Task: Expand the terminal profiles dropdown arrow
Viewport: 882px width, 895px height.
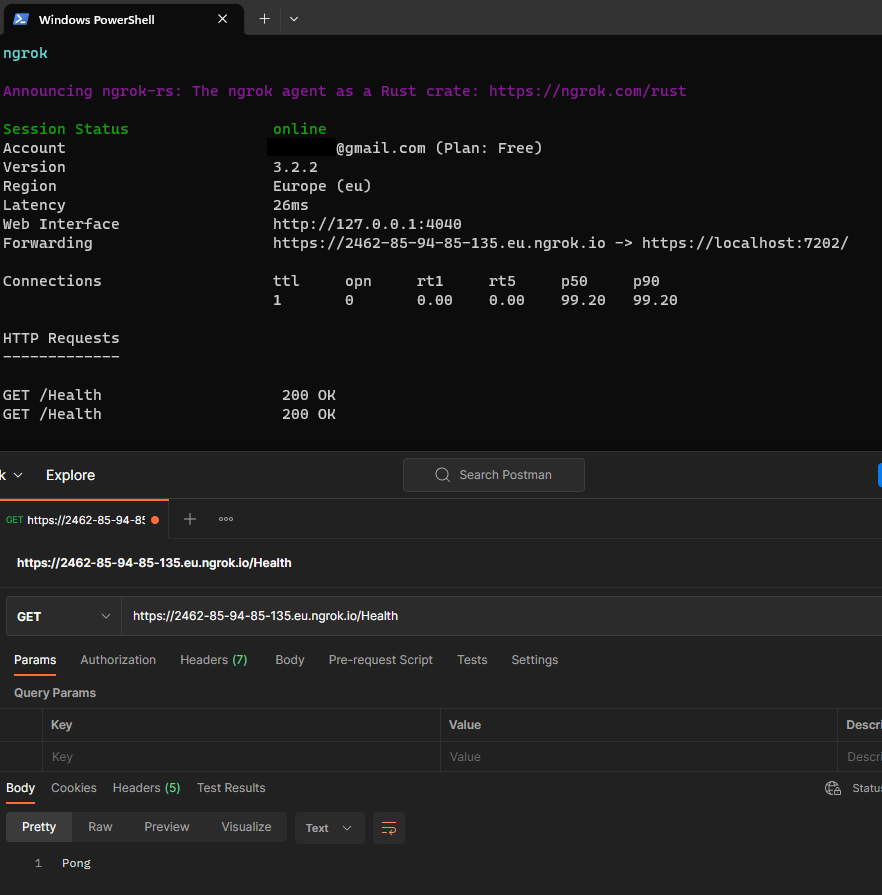Action: coord(294,19)
